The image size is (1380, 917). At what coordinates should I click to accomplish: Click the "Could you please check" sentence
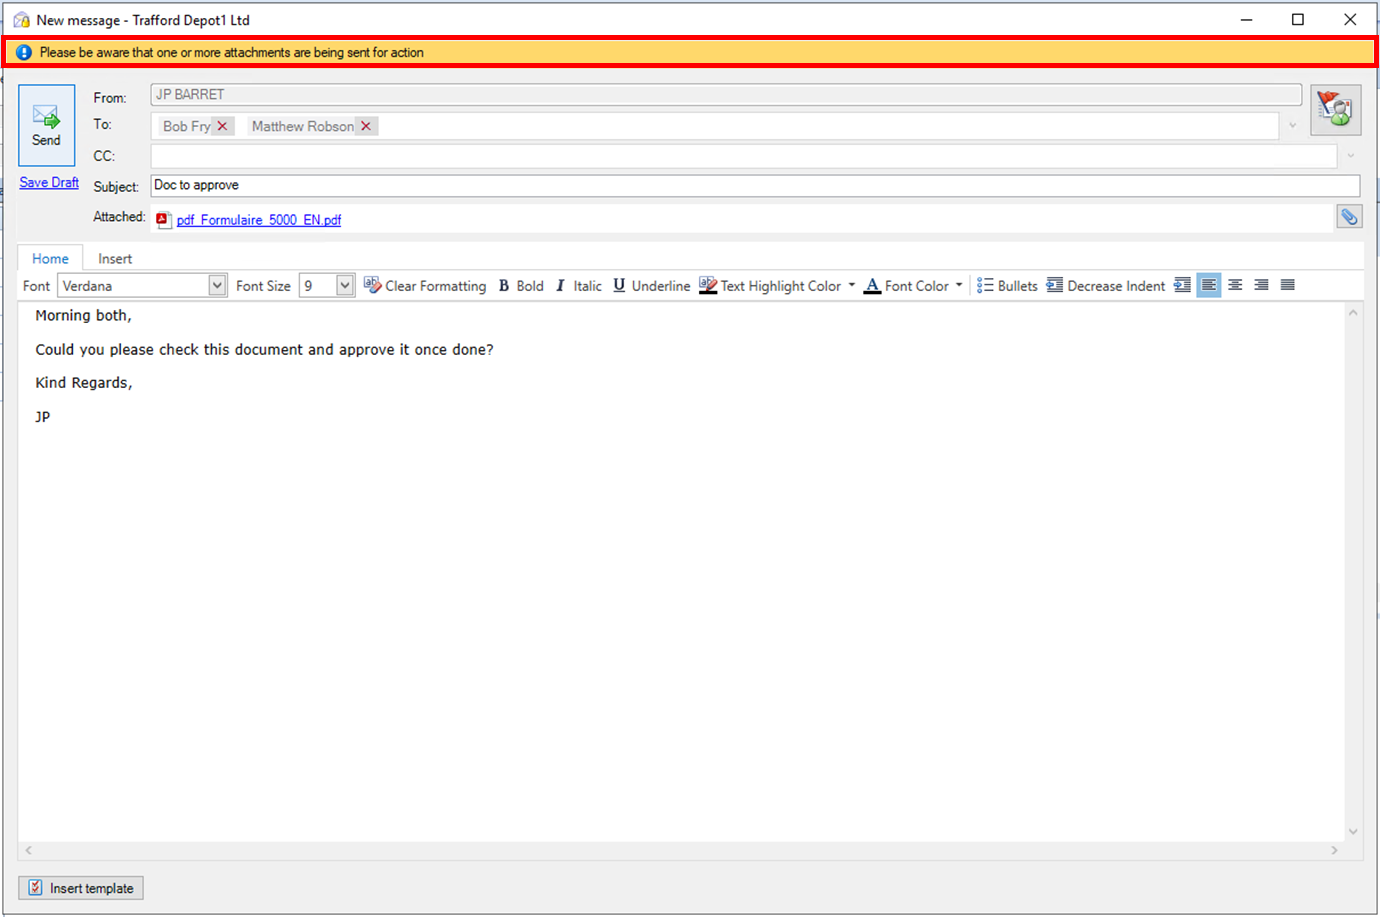pyautogui.click(x=264, y=349)
